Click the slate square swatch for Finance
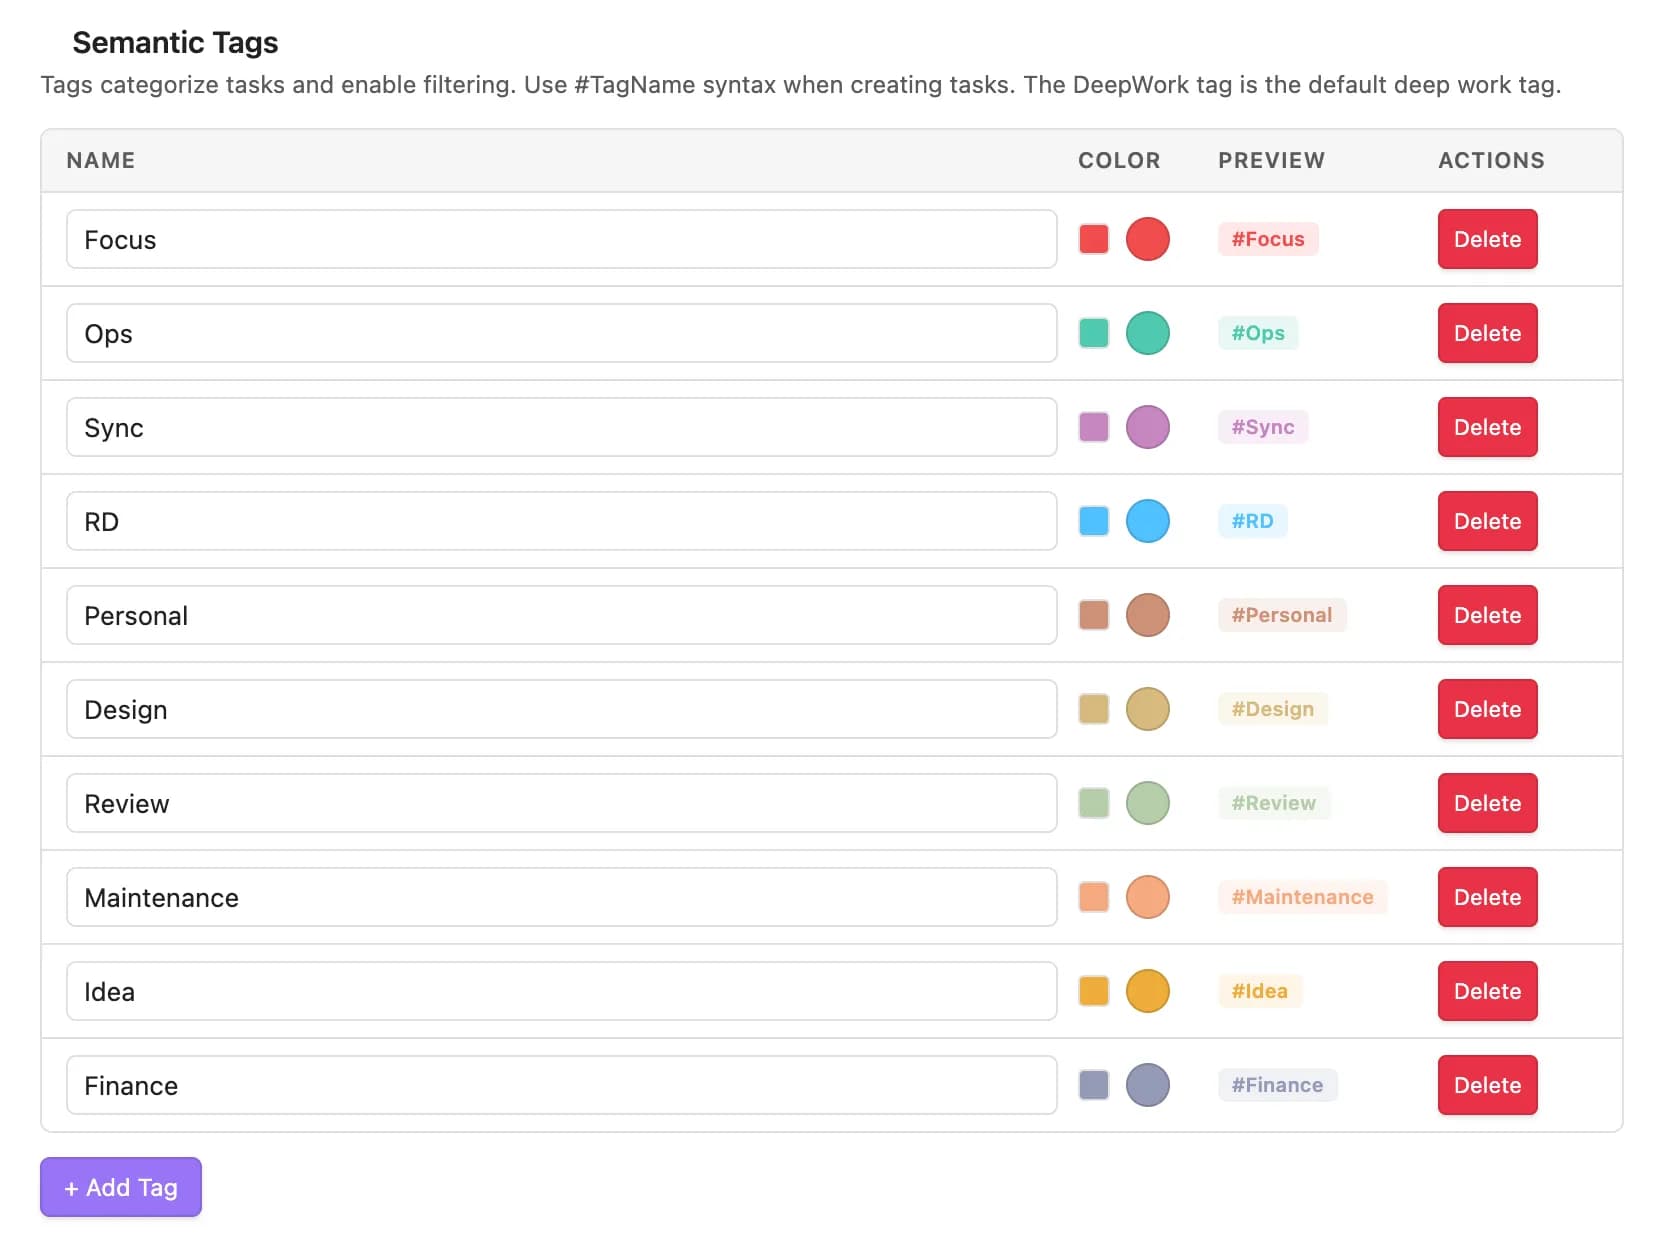 click(x=1093, y=1085)
